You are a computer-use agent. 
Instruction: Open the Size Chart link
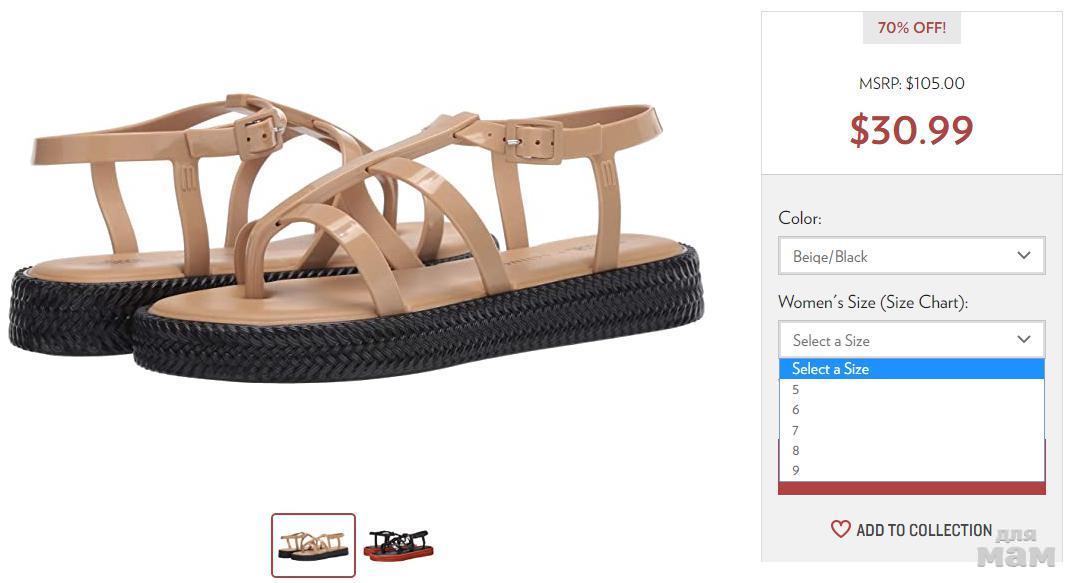click(x=925, y=302)
